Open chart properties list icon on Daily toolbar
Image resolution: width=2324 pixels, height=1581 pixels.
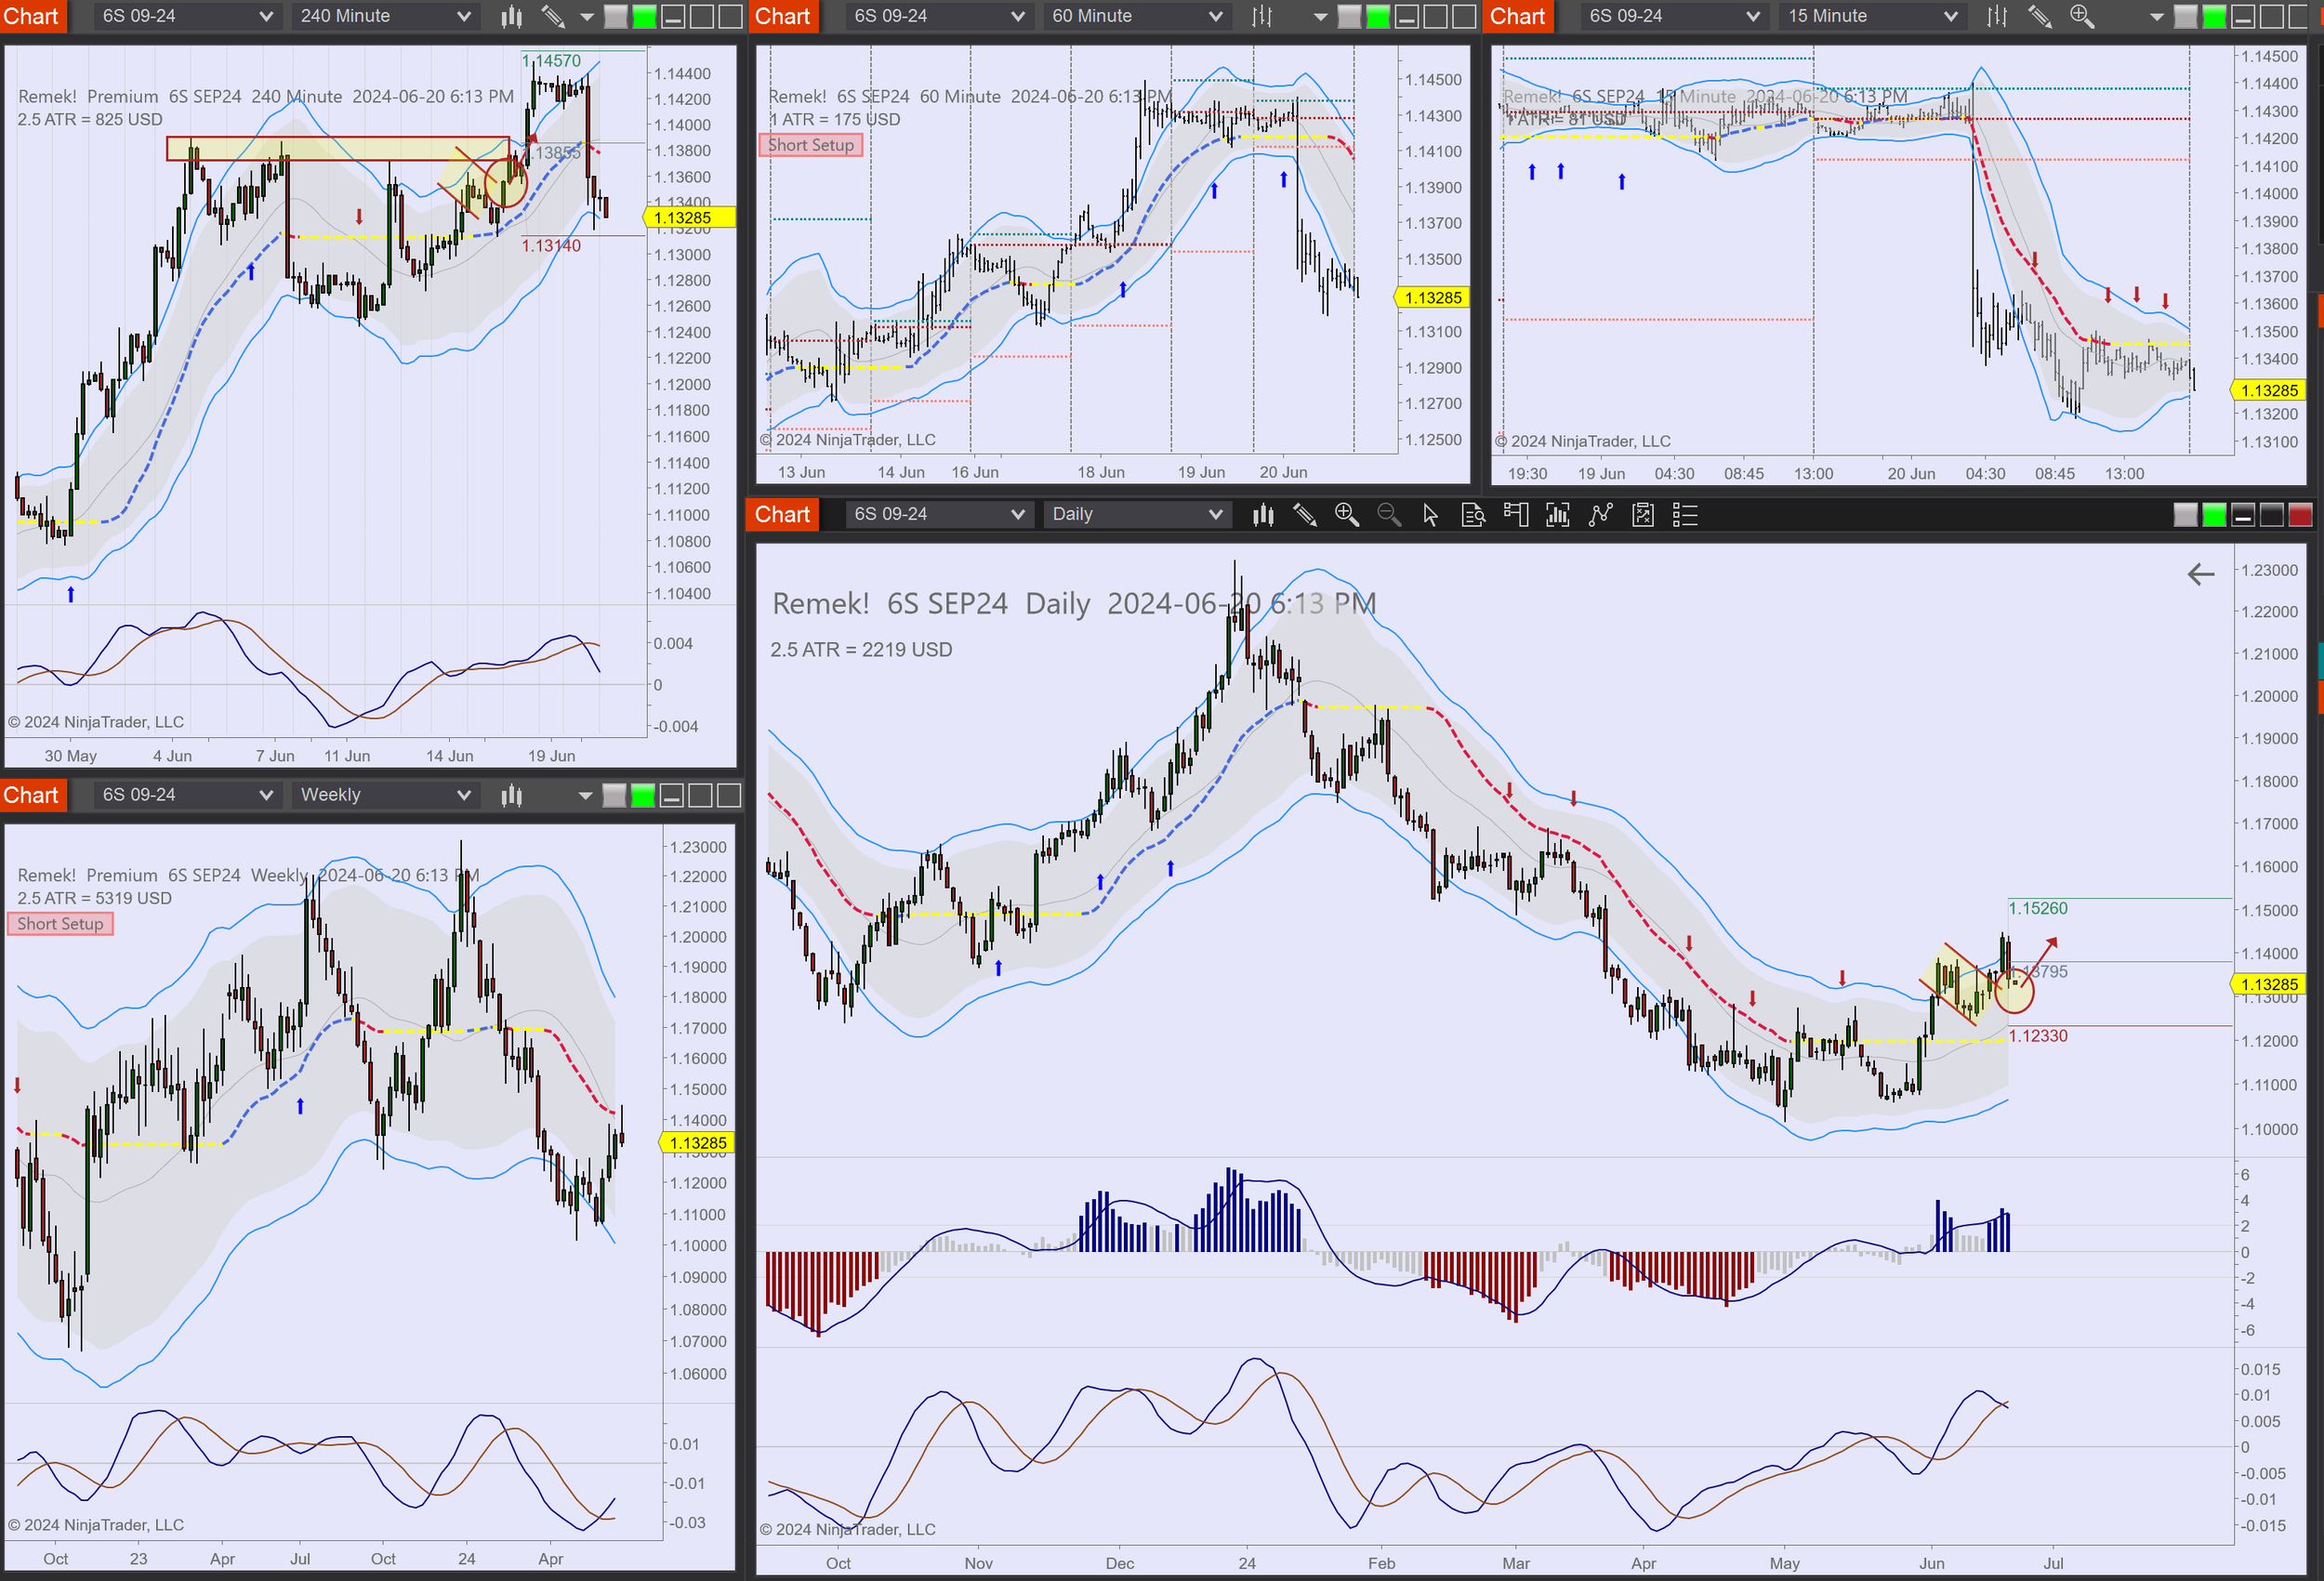pyautogui.click(x=1685, y=514)
